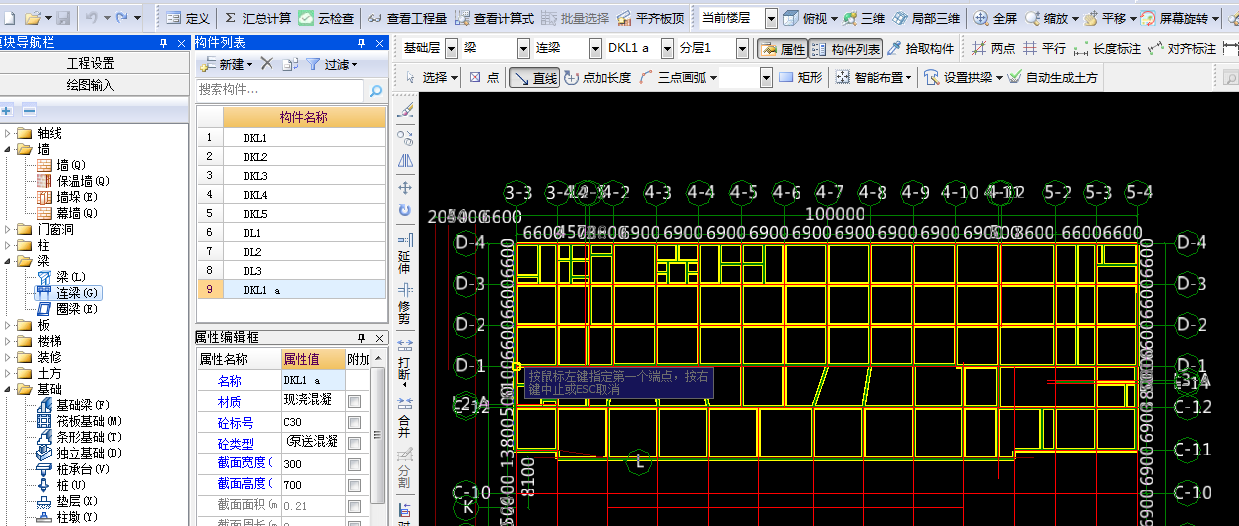Select 点加长度 point plus length tool
Viewport: 1239px width, 526px height.
(x=597, y=77)
